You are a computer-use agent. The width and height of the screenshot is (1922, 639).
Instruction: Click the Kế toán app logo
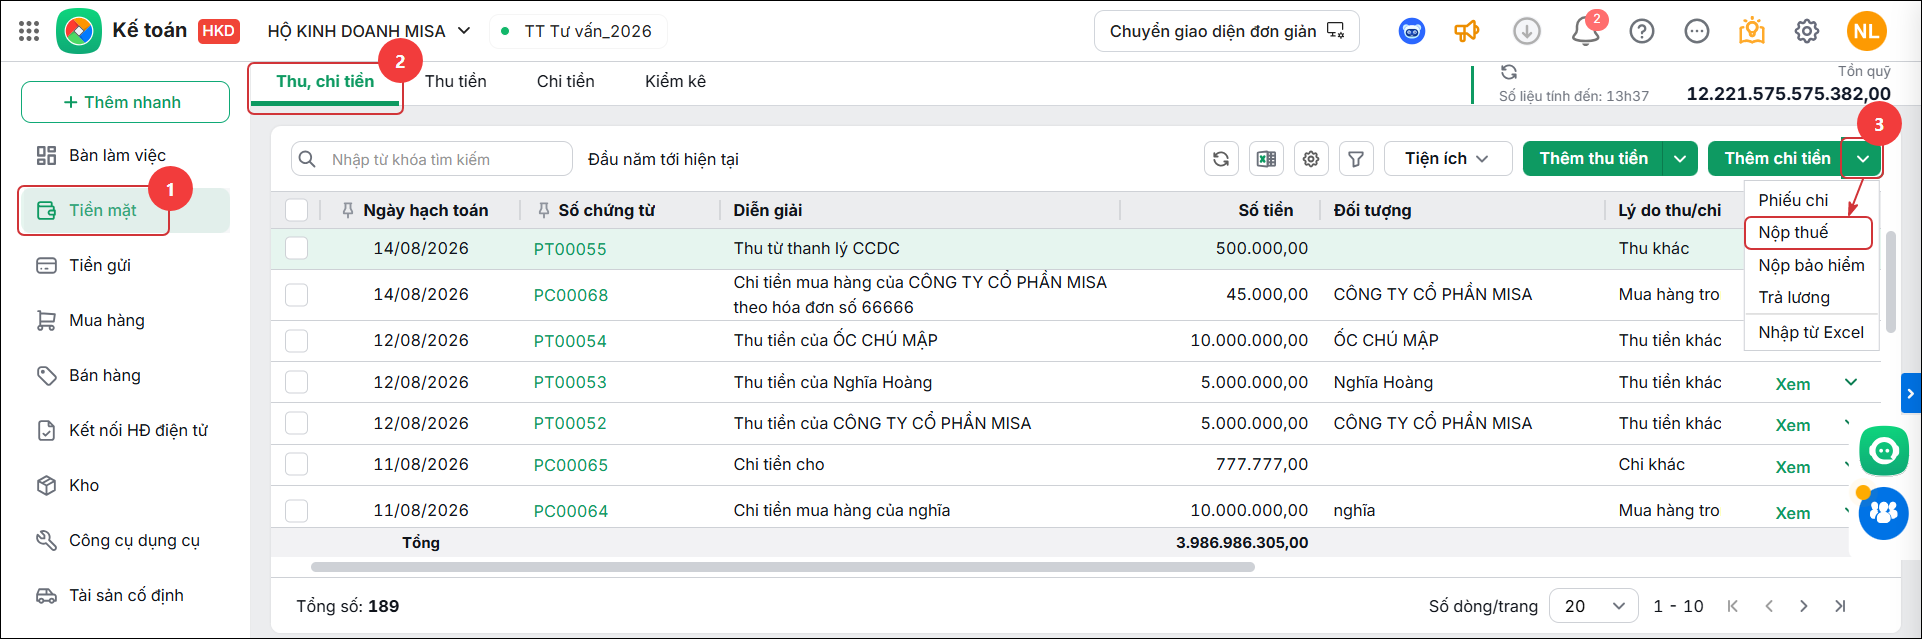point(79,31)
